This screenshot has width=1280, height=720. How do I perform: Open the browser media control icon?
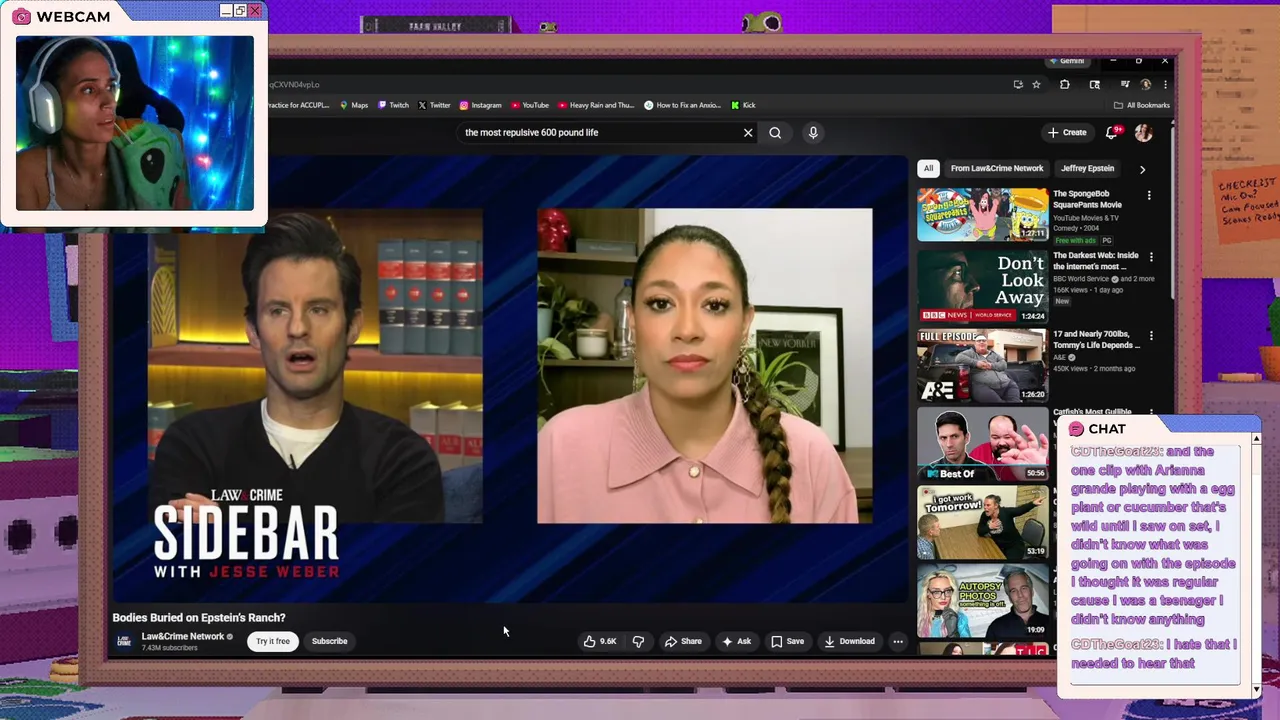1125,85
